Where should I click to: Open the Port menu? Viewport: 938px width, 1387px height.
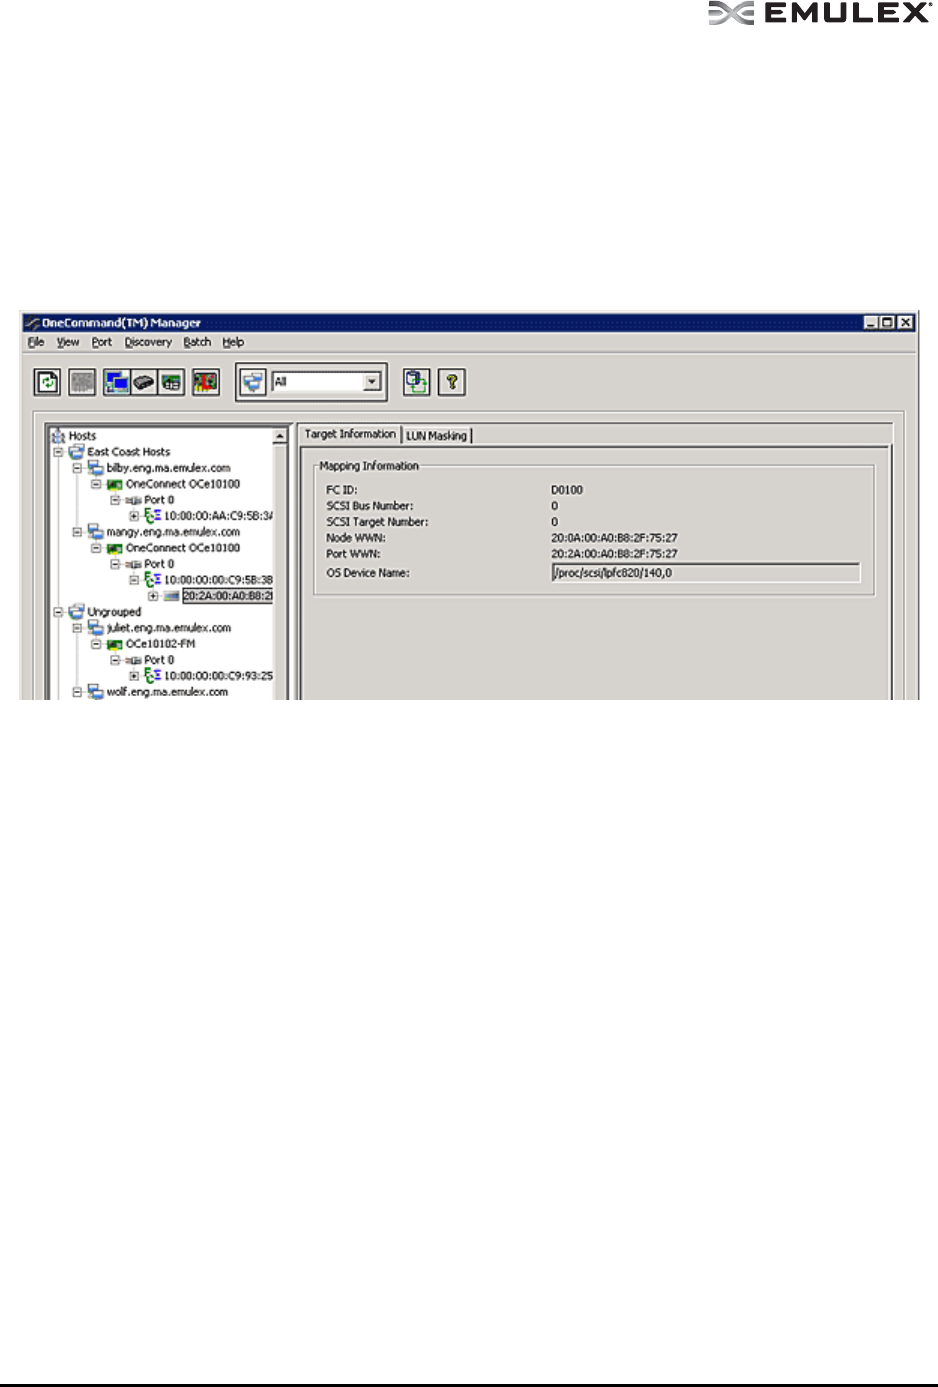102,342
